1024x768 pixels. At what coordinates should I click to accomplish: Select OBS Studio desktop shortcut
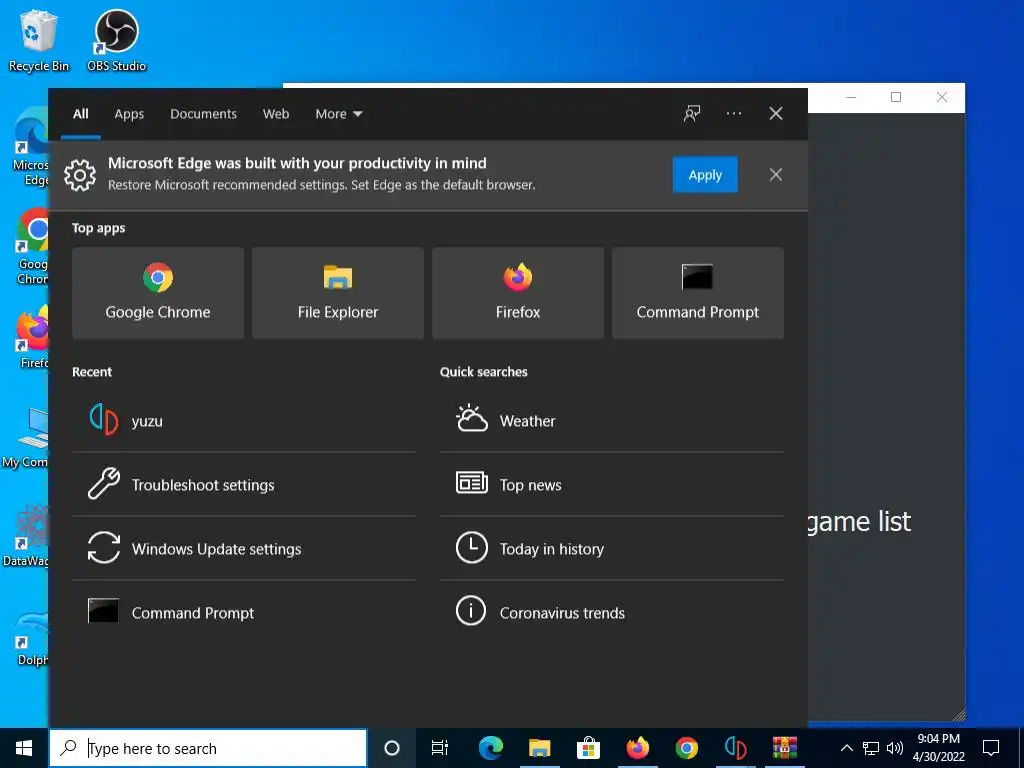coord(116,40)
